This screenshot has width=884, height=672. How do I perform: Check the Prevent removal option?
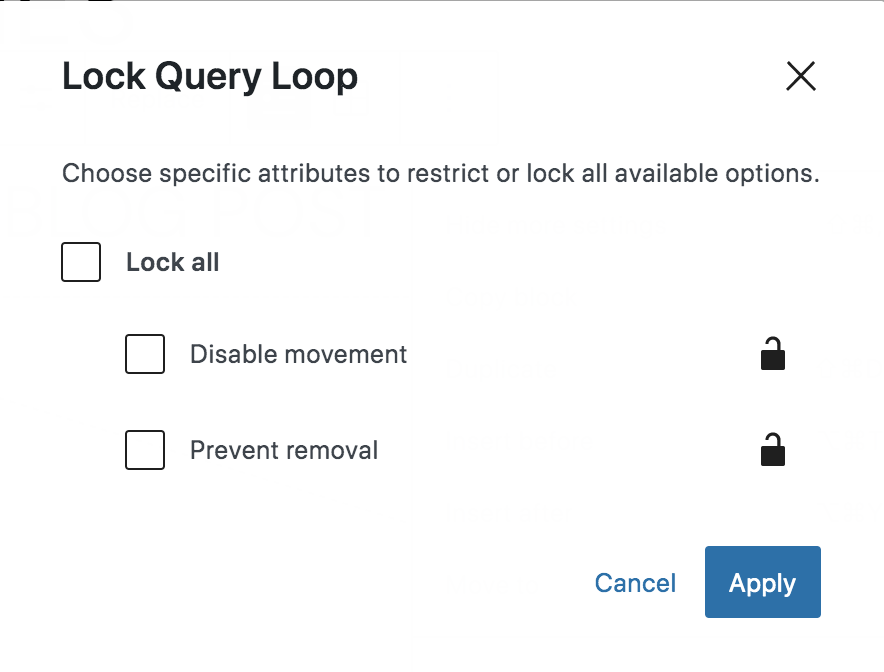(145, 450)
